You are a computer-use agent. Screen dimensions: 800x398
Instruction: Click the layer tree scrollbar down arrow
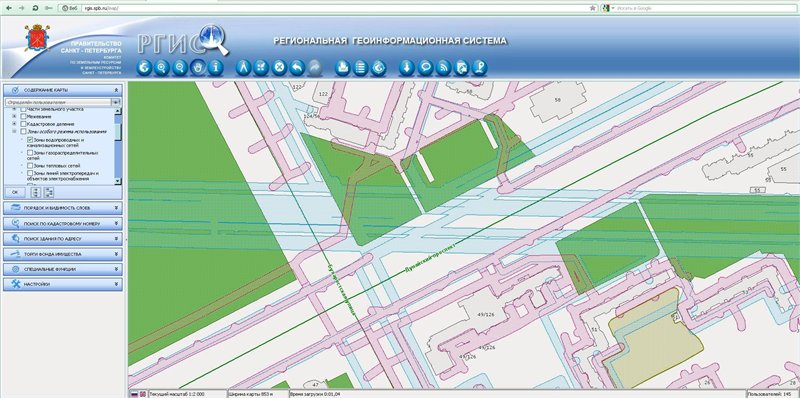pyautogui.click(x=118, y=181)
